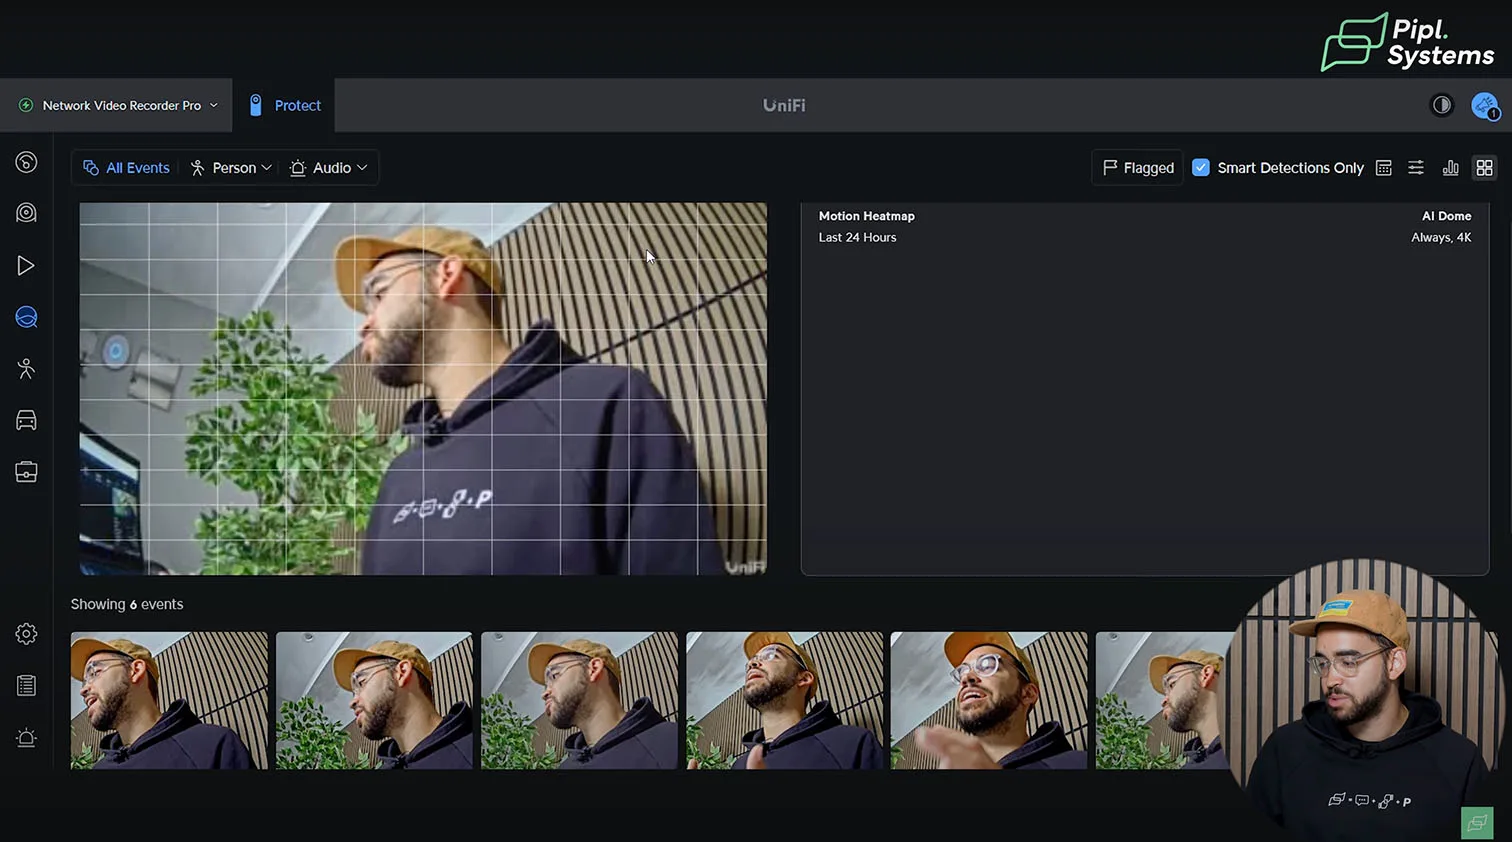
Task: Switch to the bar chart statistics view
Action: (1450, 168)
